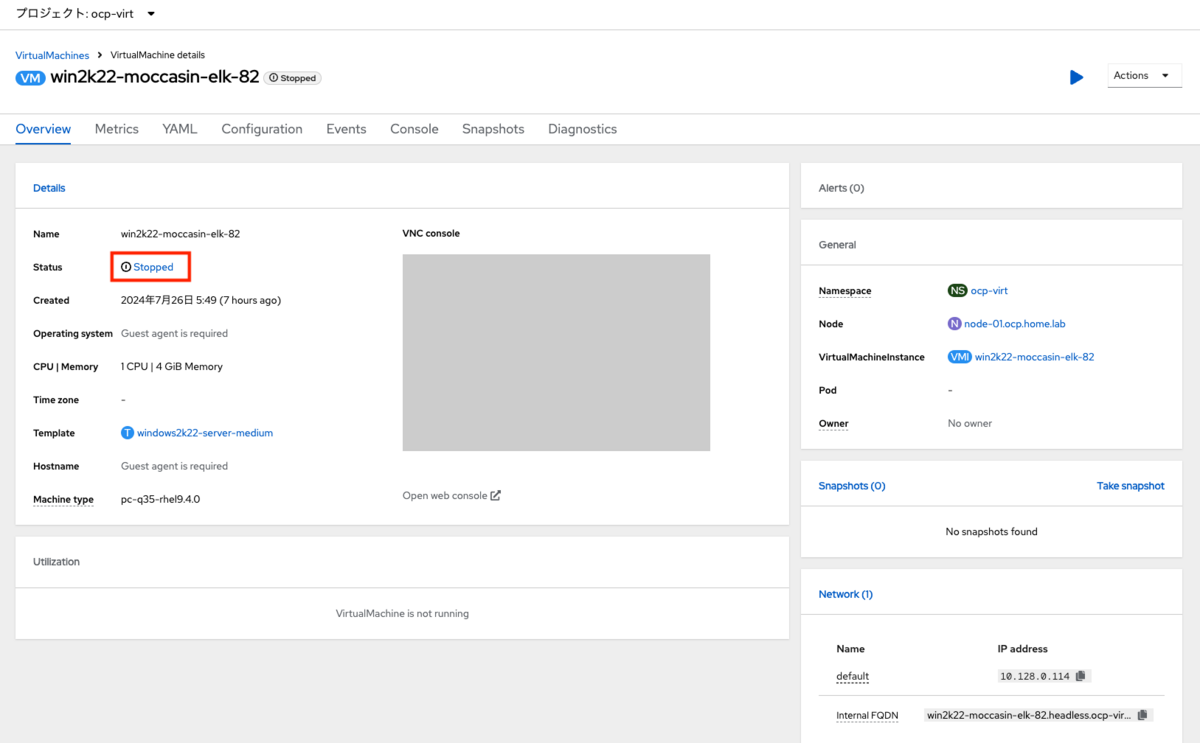This screenshot has height=743, width=1200.
Task: Open the Diagnostics tab
Action: click(582, 129)
